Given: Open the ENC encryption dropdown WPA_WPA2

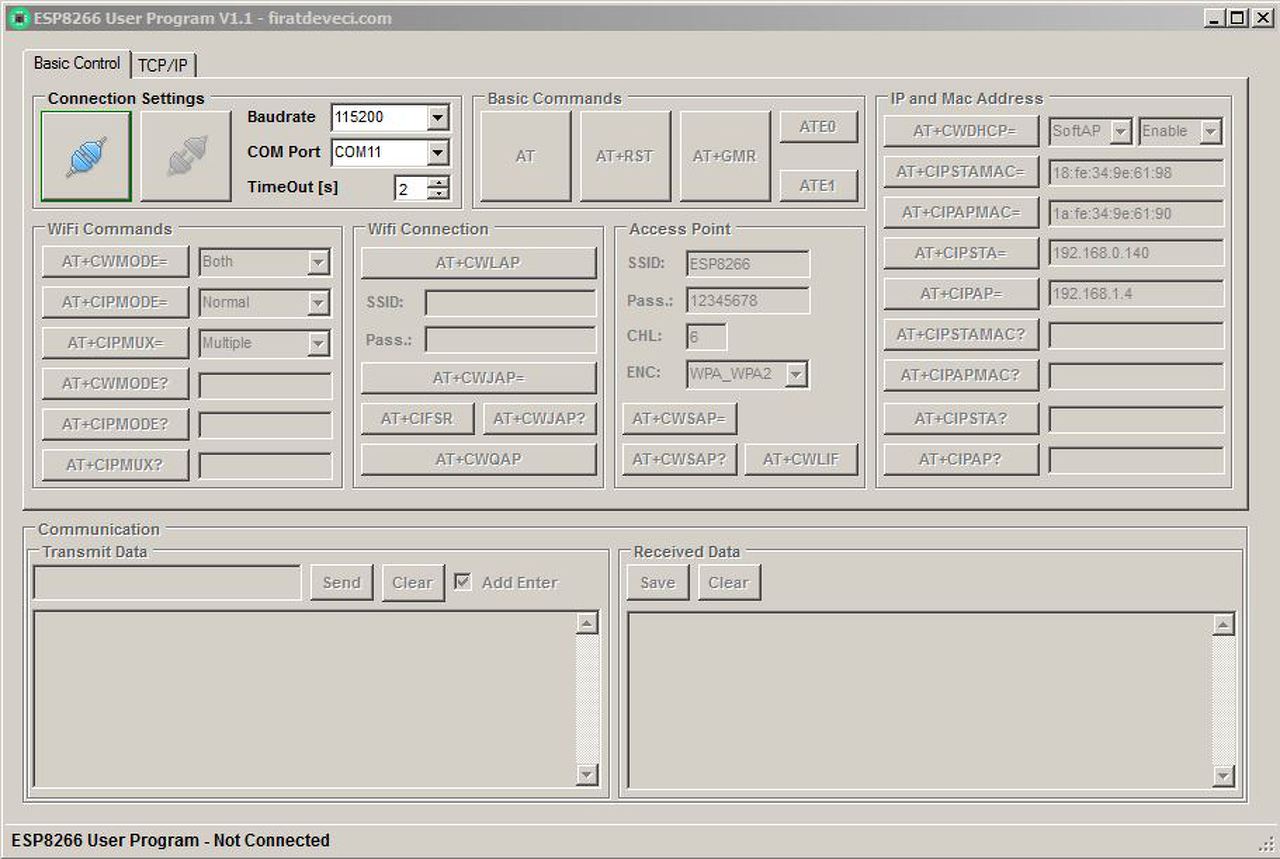Looking at the screenshot, I should tap(796, 375).
